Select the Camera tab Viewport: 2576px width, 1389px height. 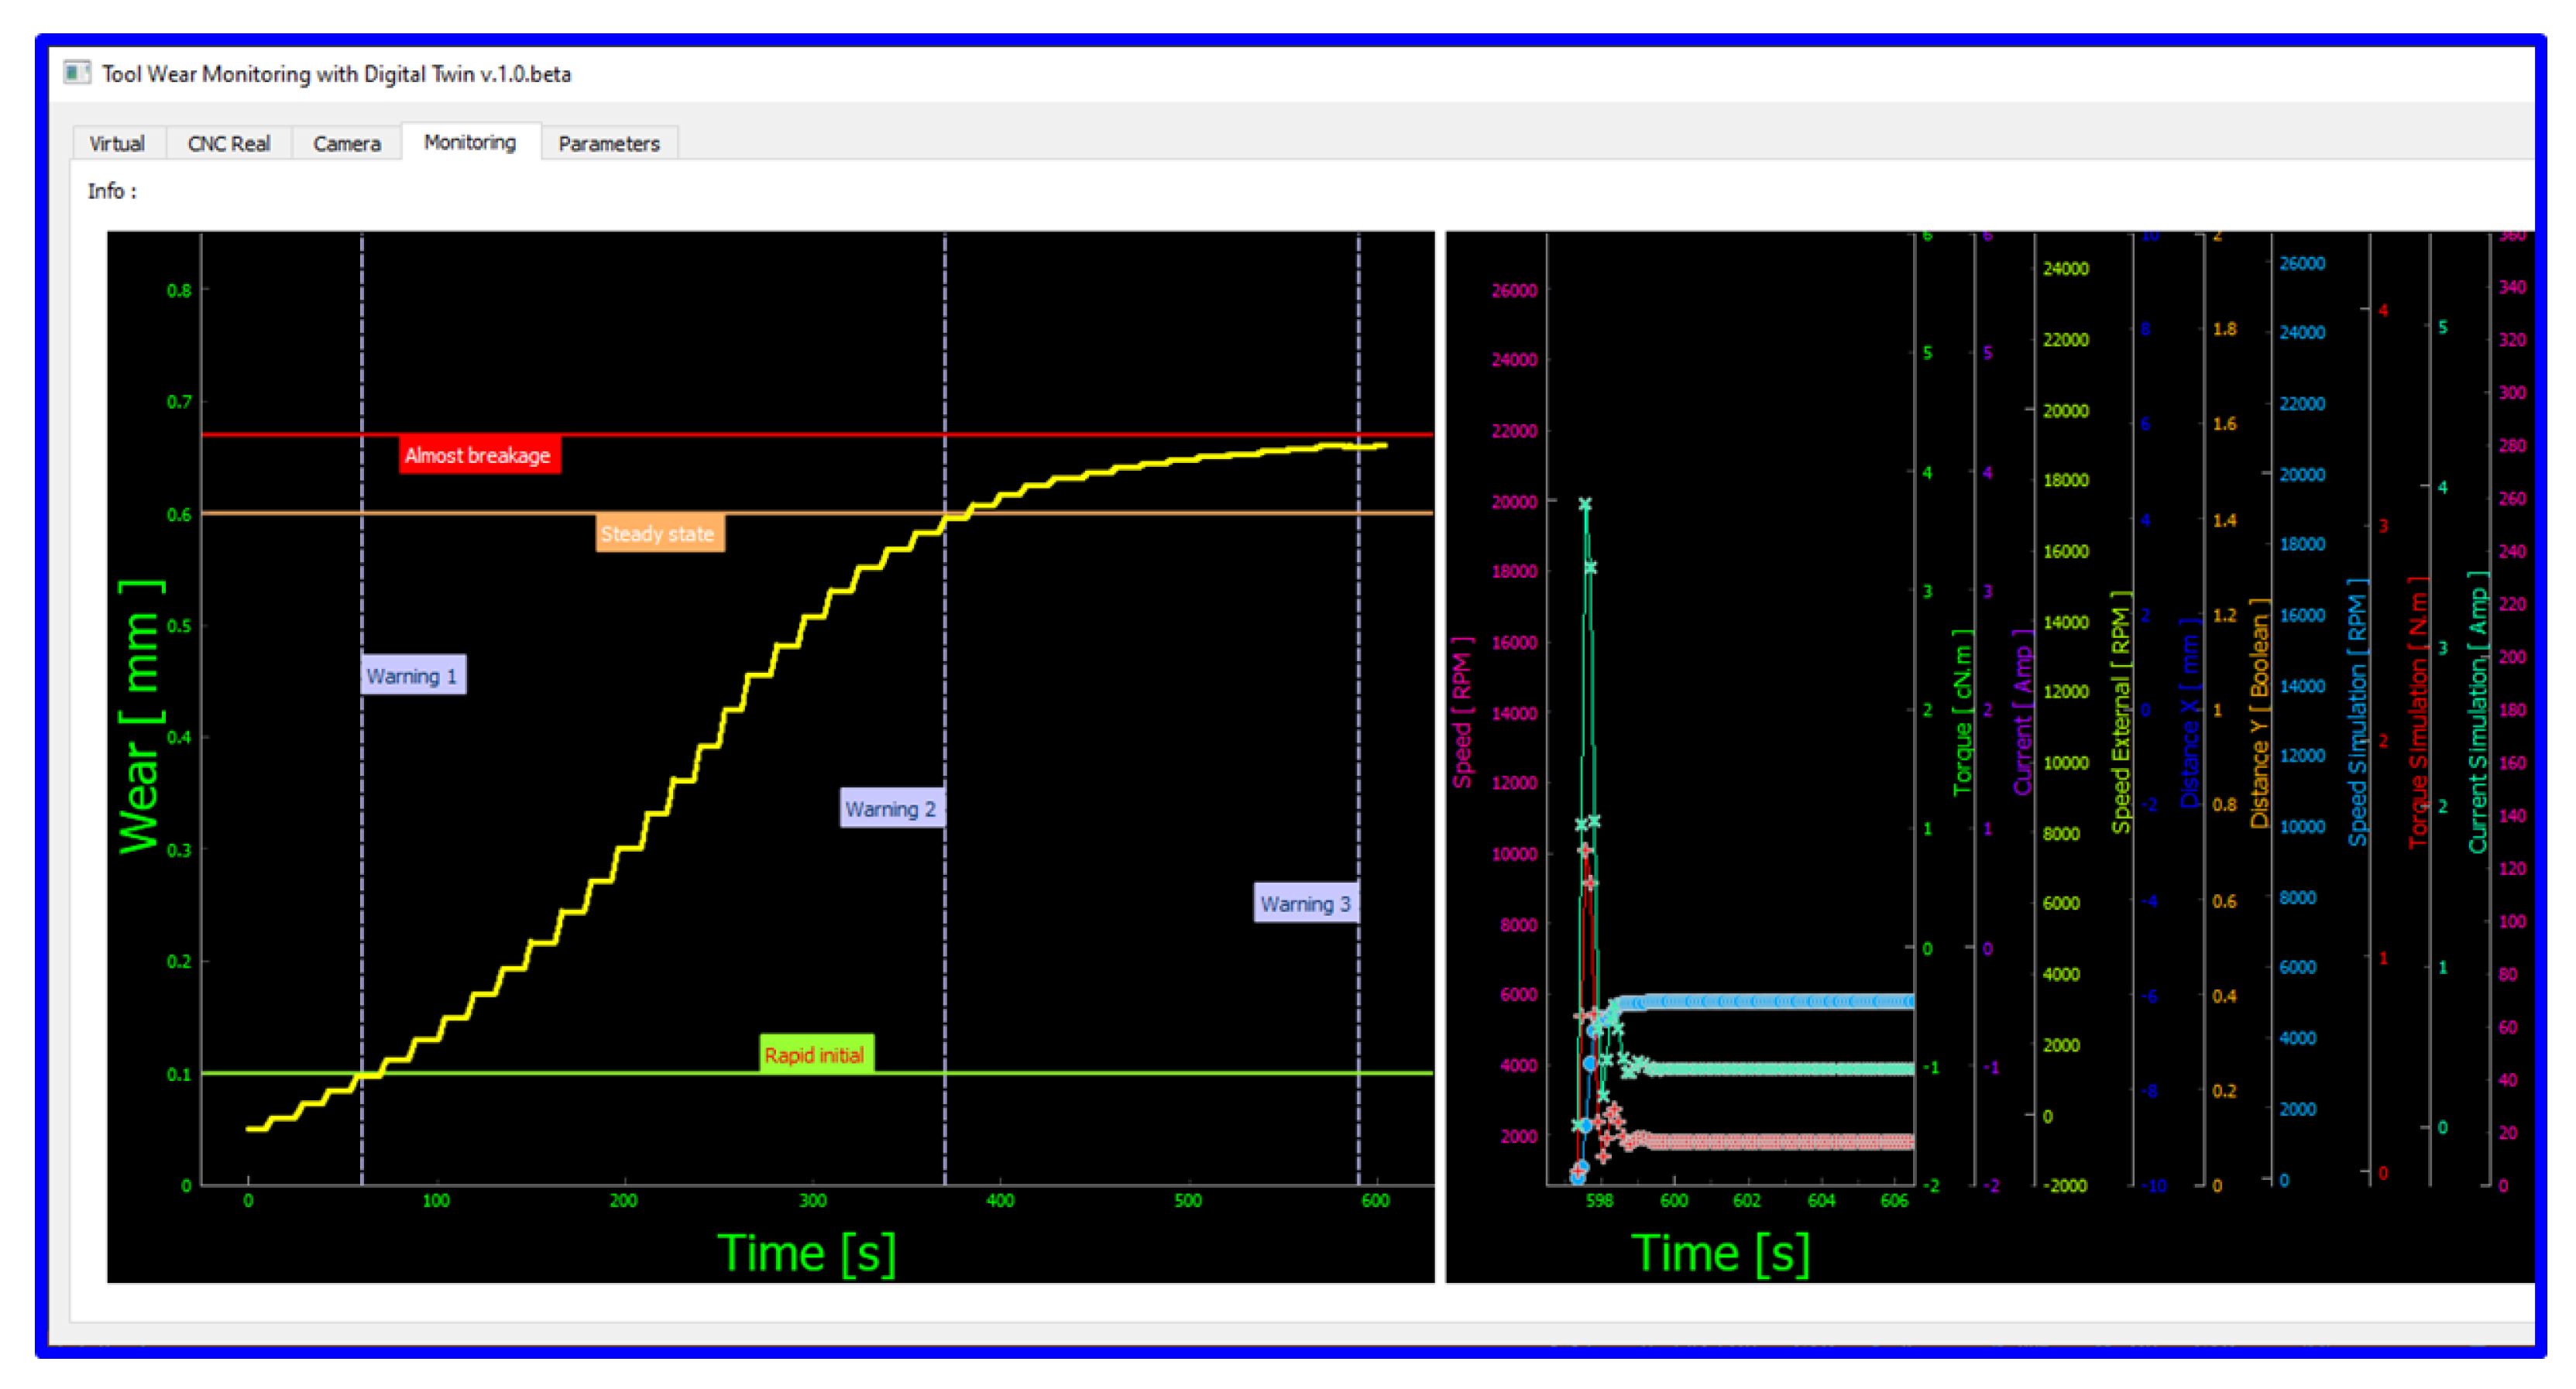pyautogui.click(x=346, y=144)
